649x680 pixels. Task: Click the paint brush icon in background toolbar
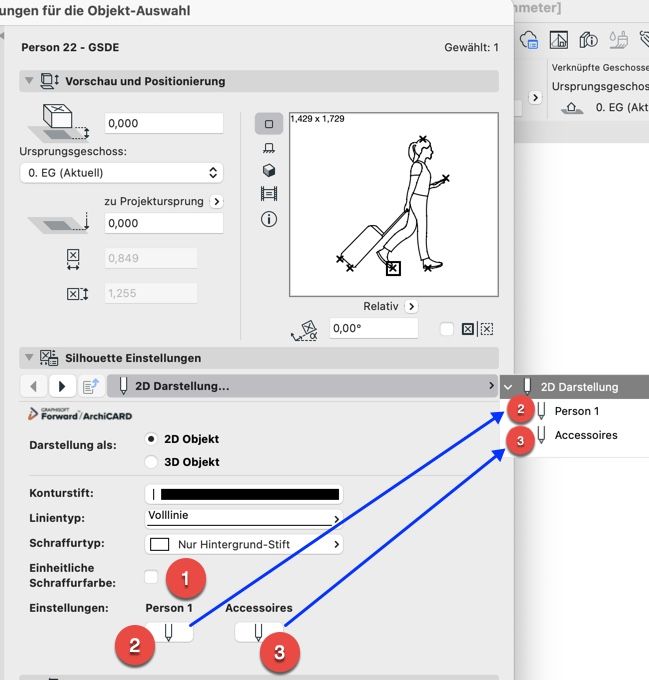(619, 40)
